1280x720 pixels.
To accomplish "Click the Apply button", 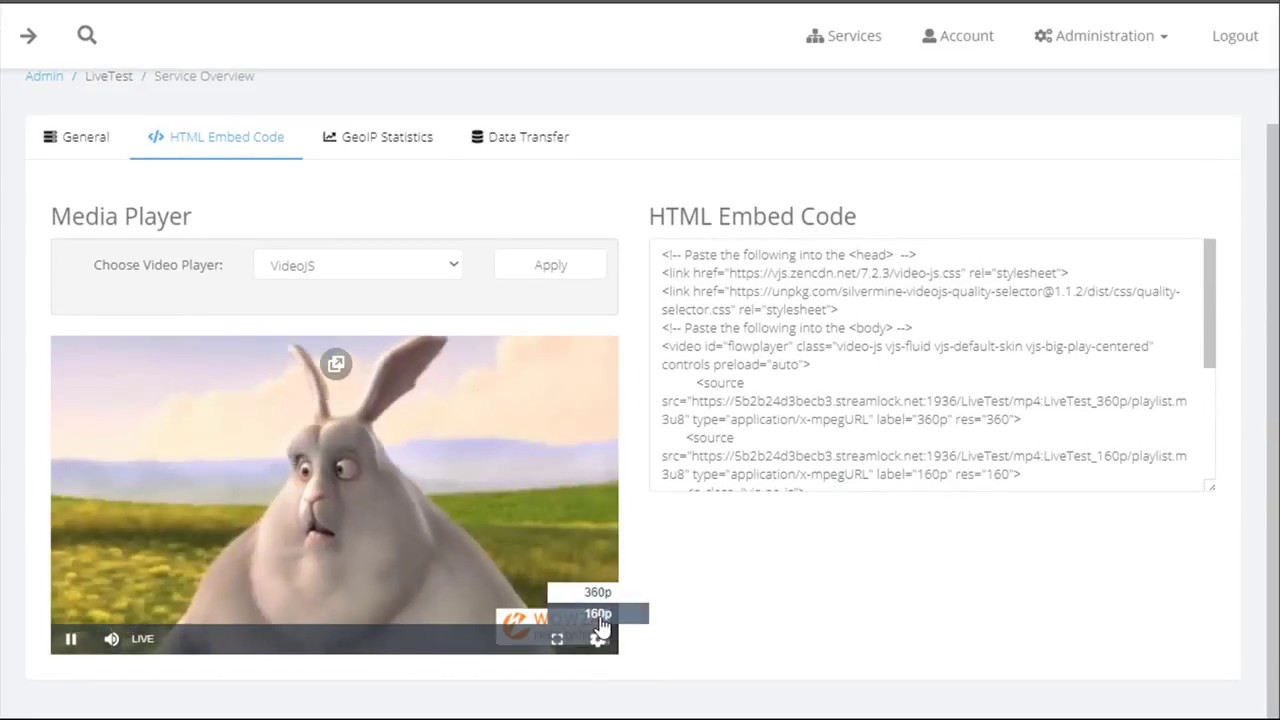I will (x=550, y=265).
